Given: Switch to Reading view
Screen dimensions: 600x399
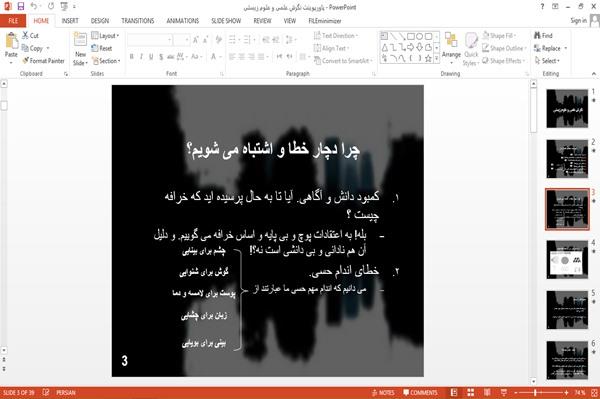Looking at the screenshot, I should coord(487,392).
